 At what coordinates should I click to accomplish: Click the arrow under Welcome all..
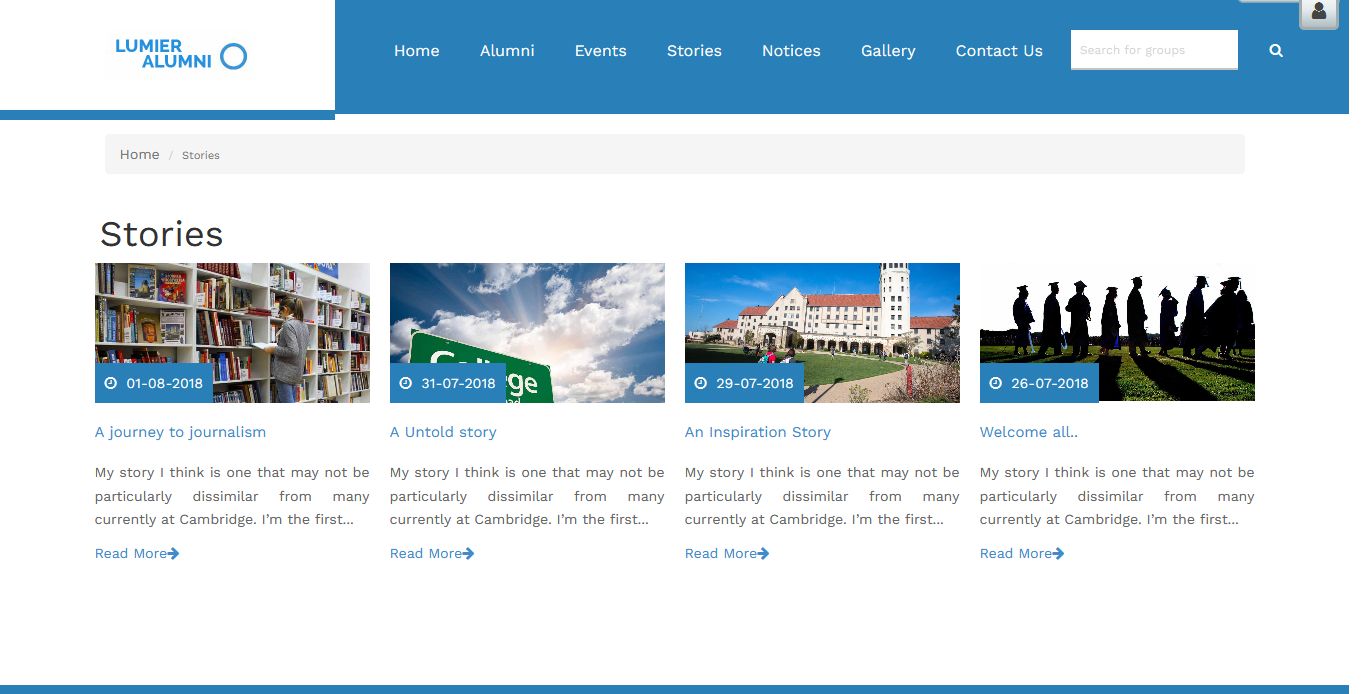tap(1058, 553)
